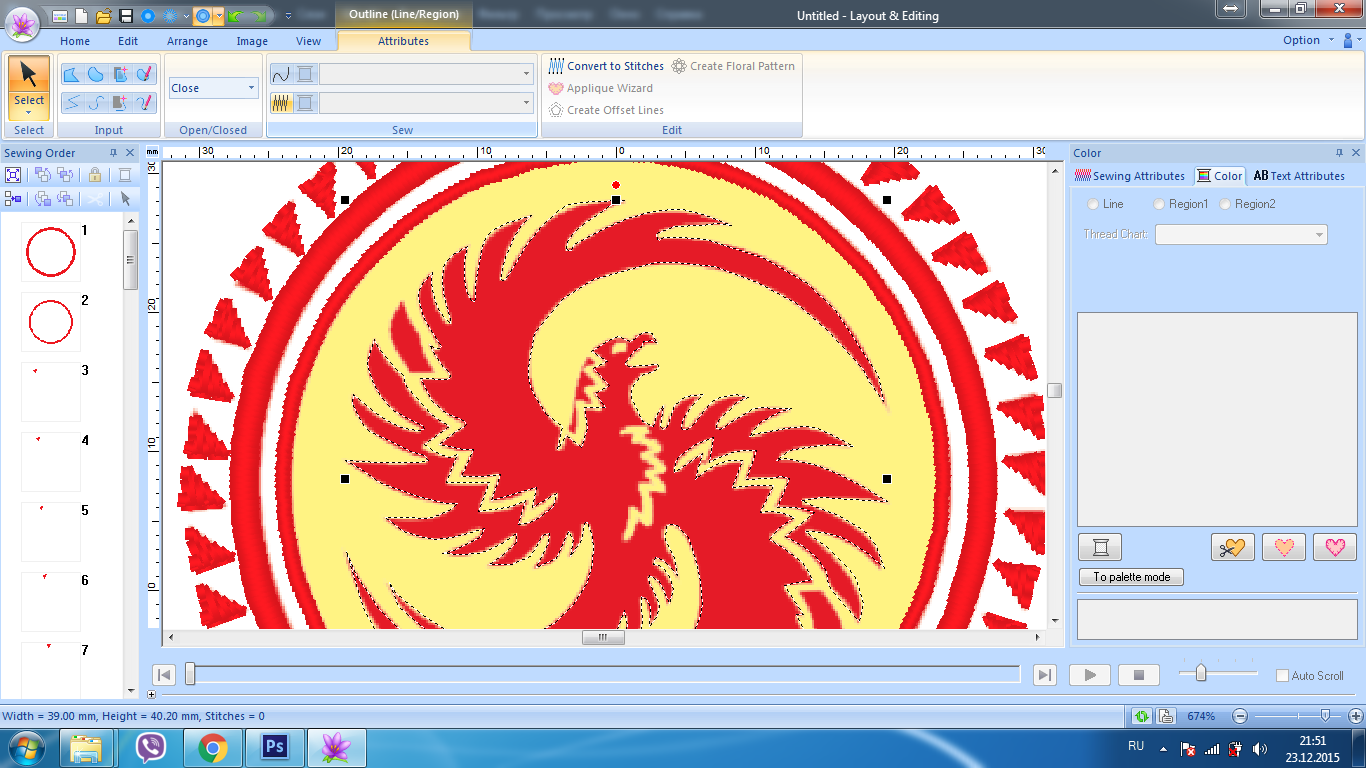
Task: Open the Close path type dropdown
Action: pyautogui.click(x=213, y=88)
